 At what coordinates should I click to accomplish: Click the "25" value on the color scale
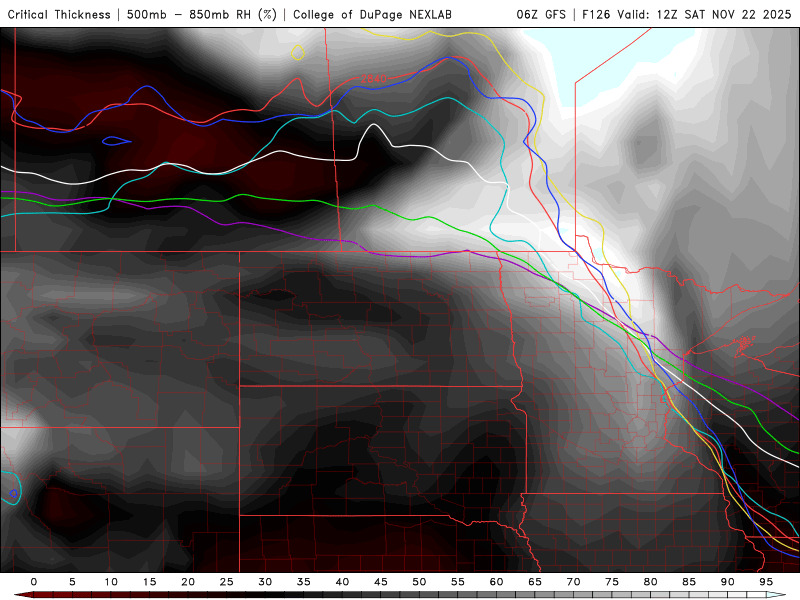click(x=227, y=582)
